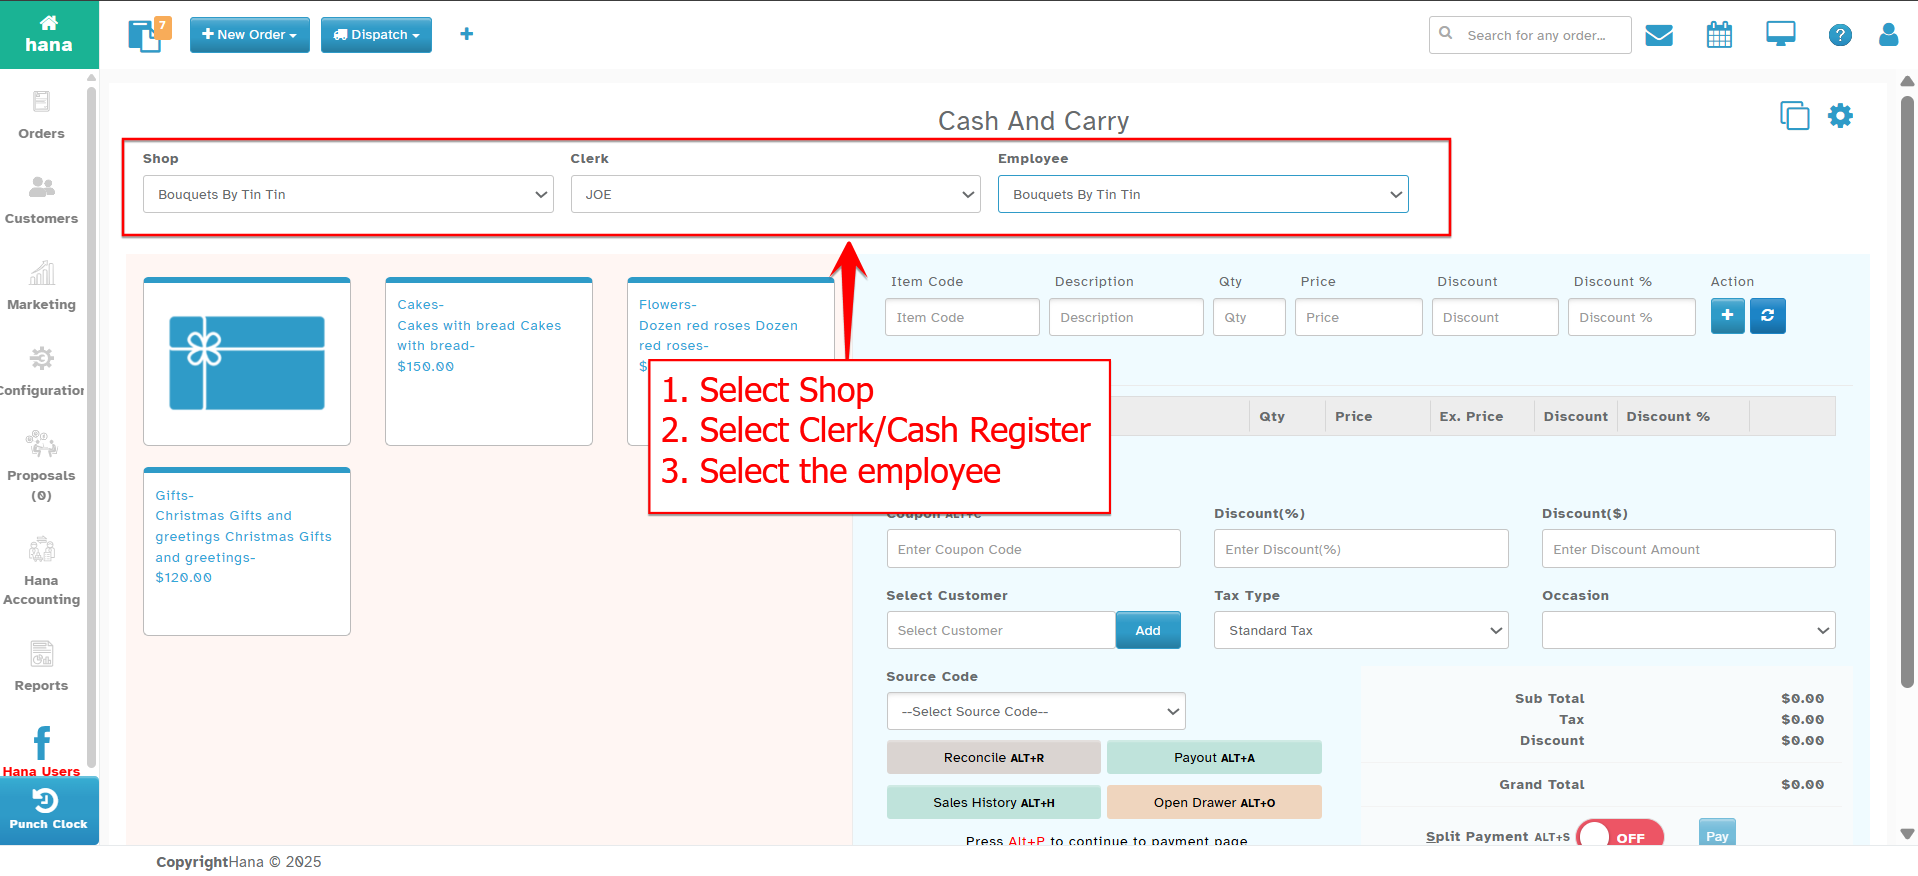Click the refresh item row button
This screenshot has width=1918, height=876.
pos(1767,316)
